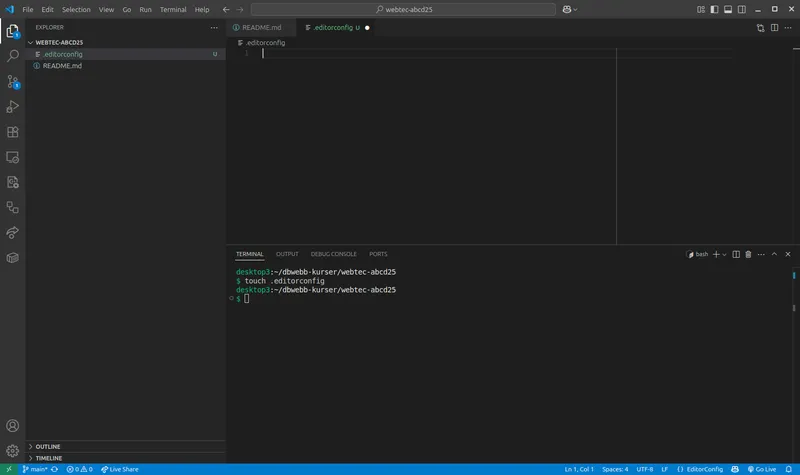This screenshot has height=475, width=800.
Task: Select README.md in the Explorer tree
Action: [x=126, y=66]
